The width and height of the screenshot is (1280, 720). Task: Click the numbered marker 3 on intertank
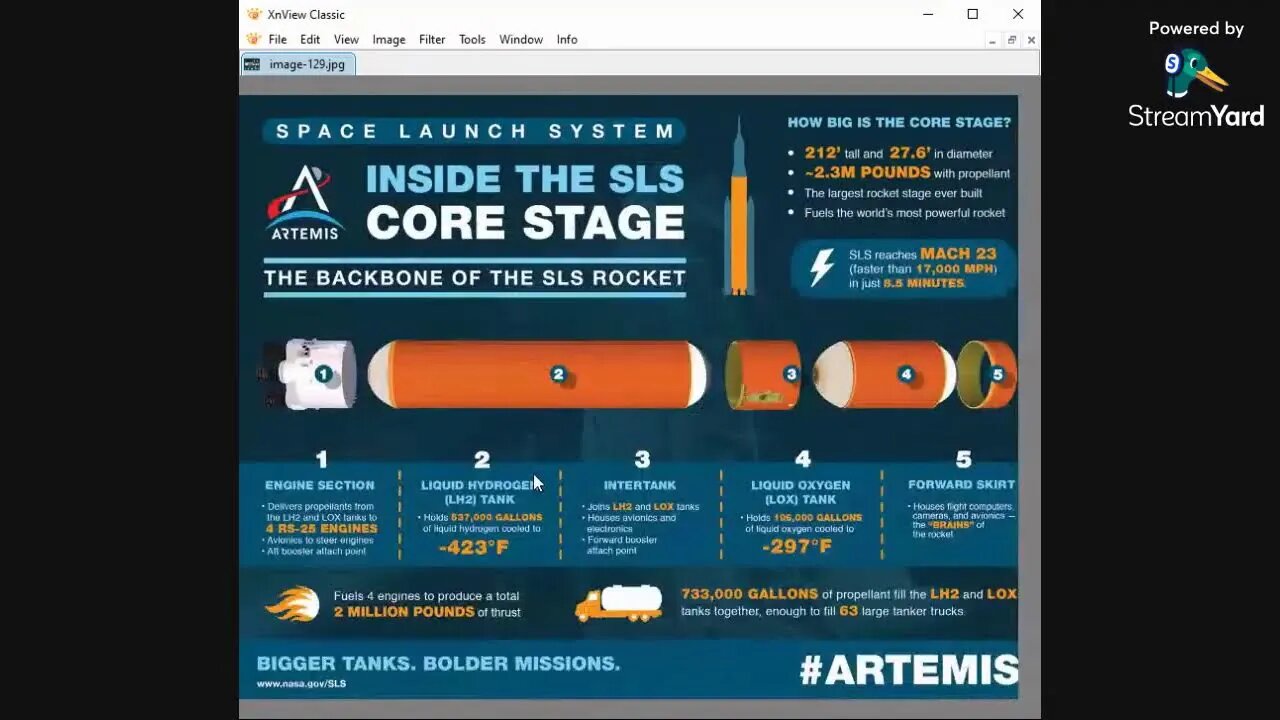pos(791,374)
